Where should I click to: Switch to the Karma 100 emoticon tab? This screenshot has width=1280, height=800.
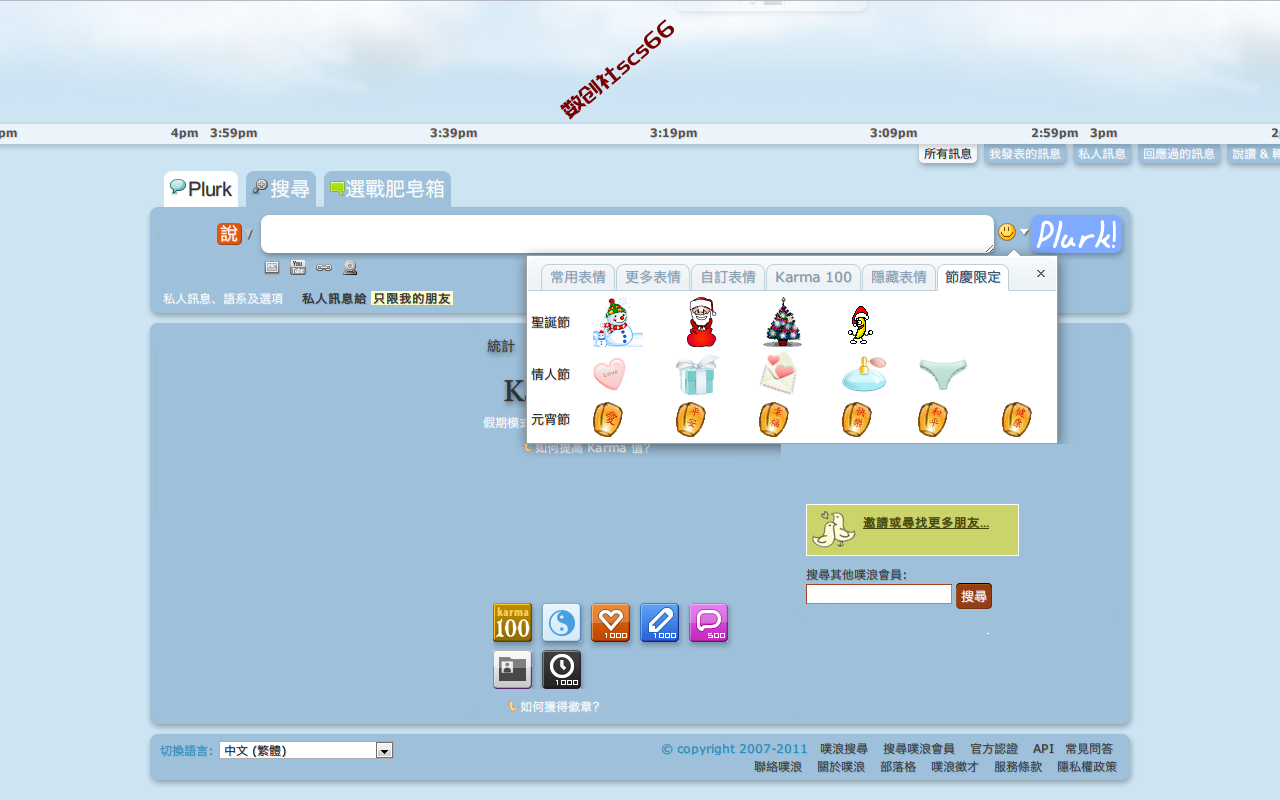click(813, 277)
